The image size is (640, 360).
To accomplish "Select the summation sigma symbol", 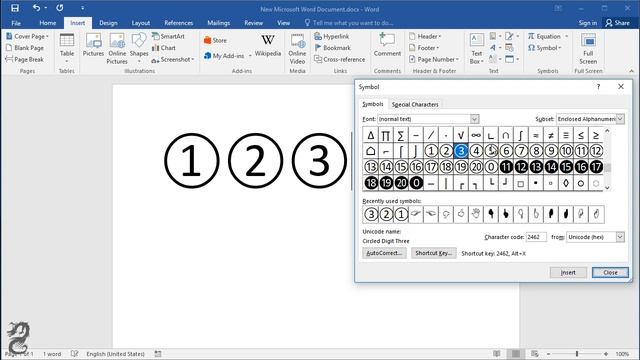I will click(401, 135).
